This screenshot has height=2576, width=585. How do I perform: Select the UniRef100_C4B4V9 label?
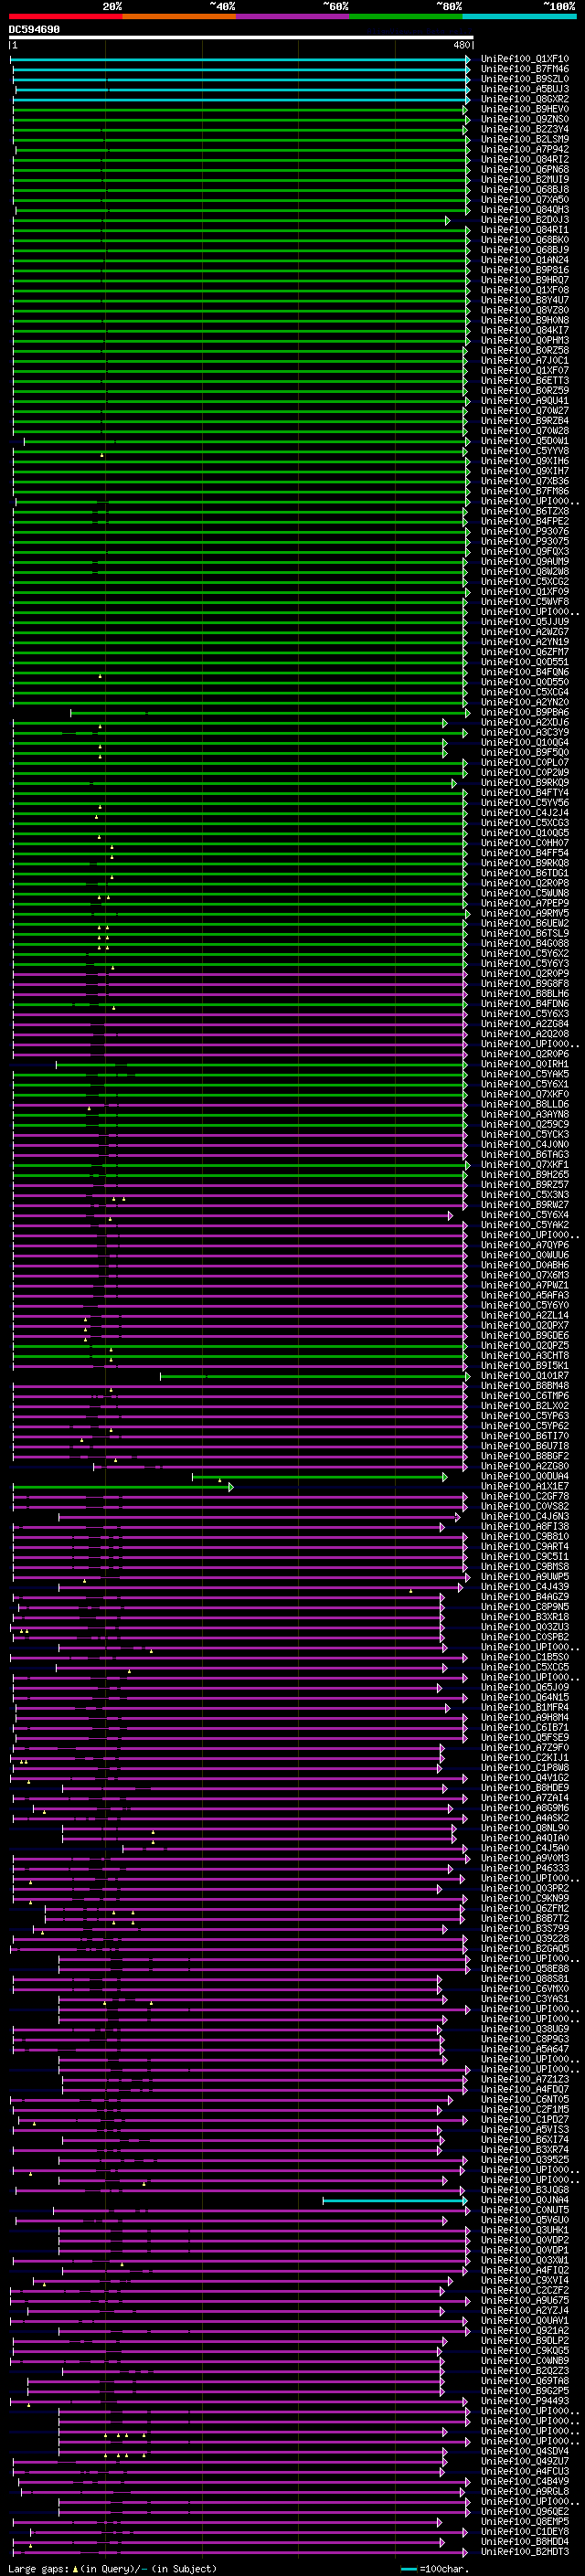pyautogui.click(x=524, y=2481)
